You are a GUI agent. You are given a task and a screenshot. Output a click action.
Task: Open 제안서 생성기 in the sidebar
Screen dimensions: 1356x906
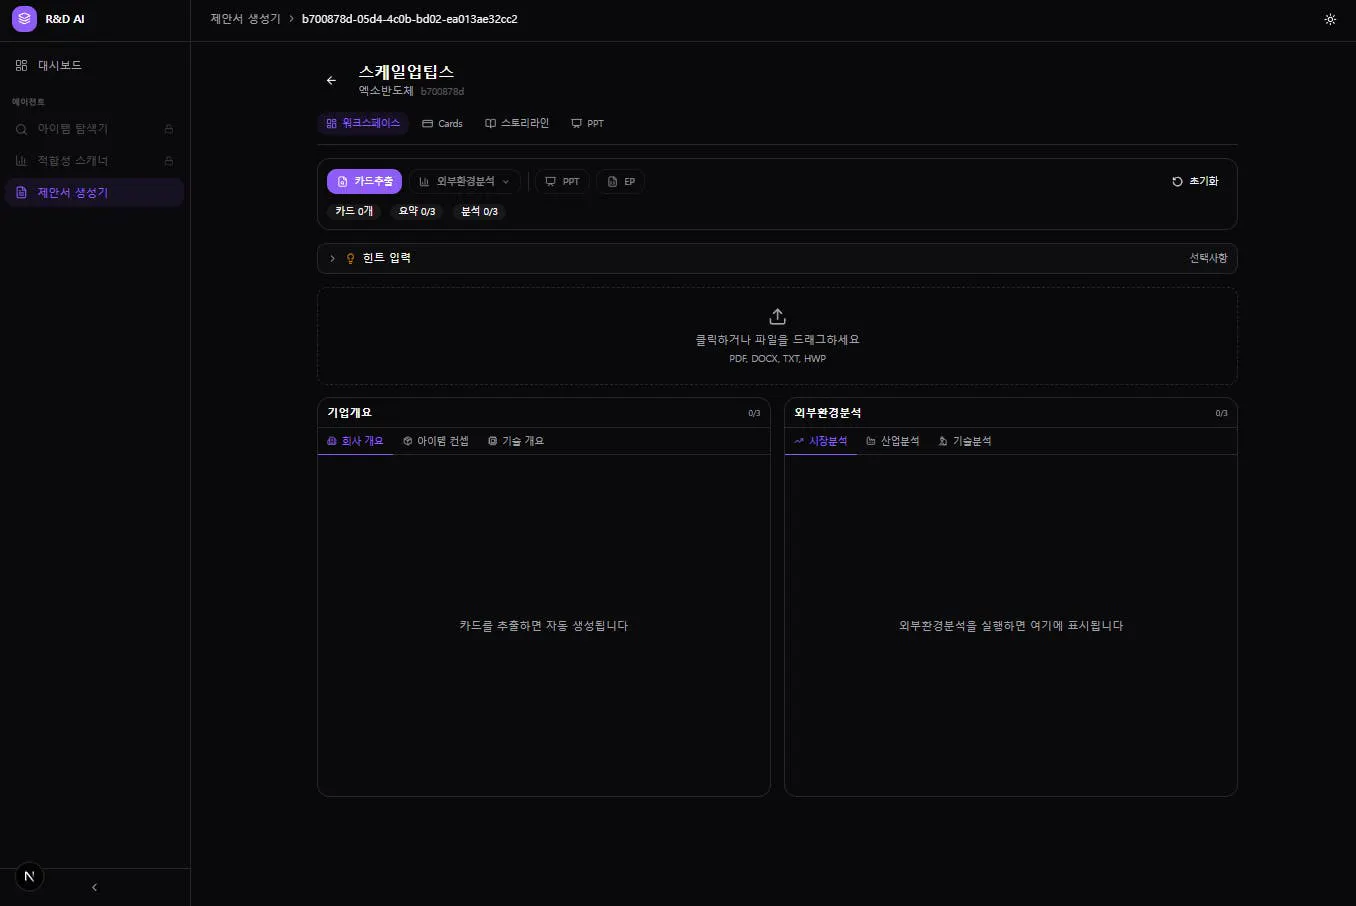coord(95,193)
